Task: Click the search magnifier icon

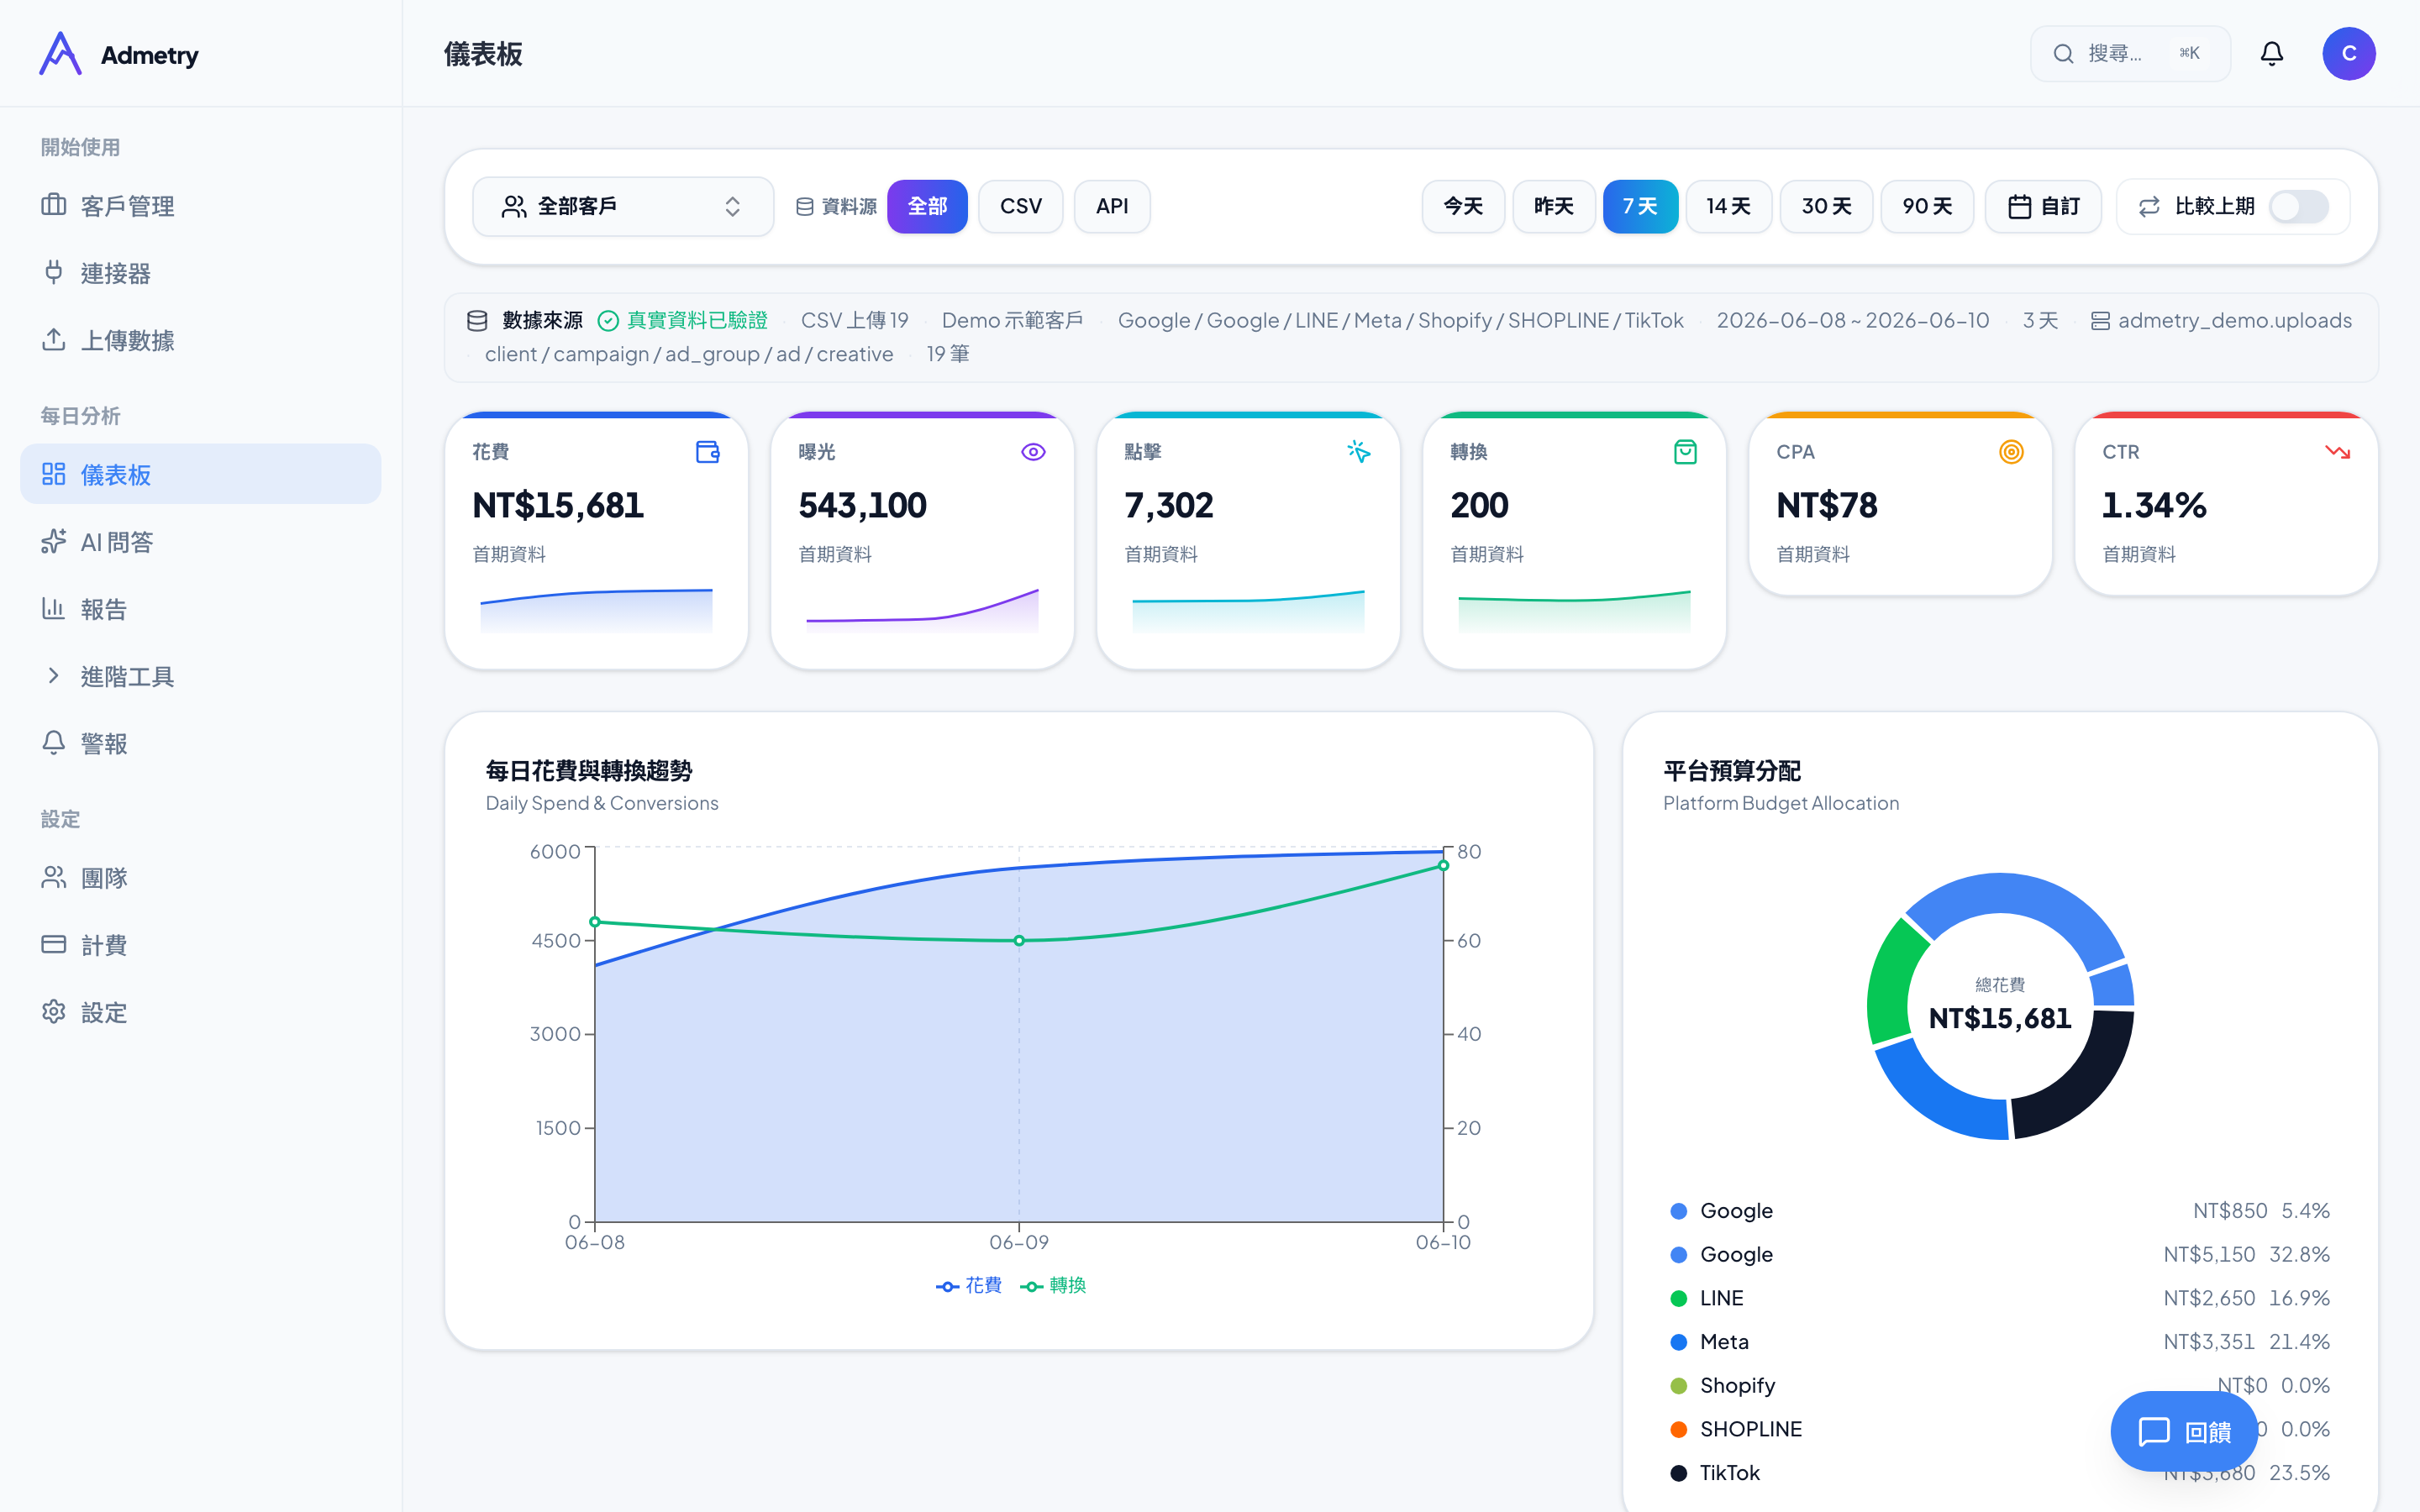Action: click(x=2063, y=54)
